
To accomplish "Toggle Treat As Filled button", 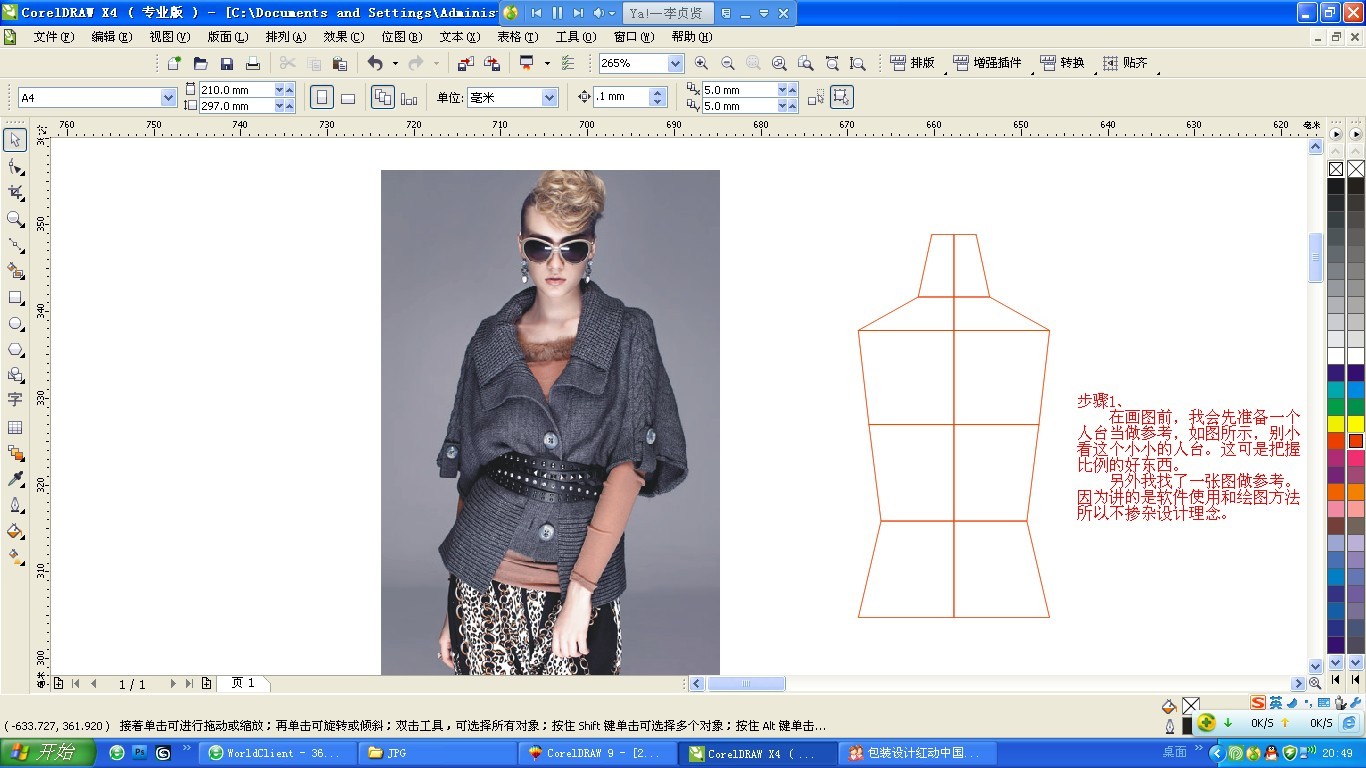I will [841, 97].
